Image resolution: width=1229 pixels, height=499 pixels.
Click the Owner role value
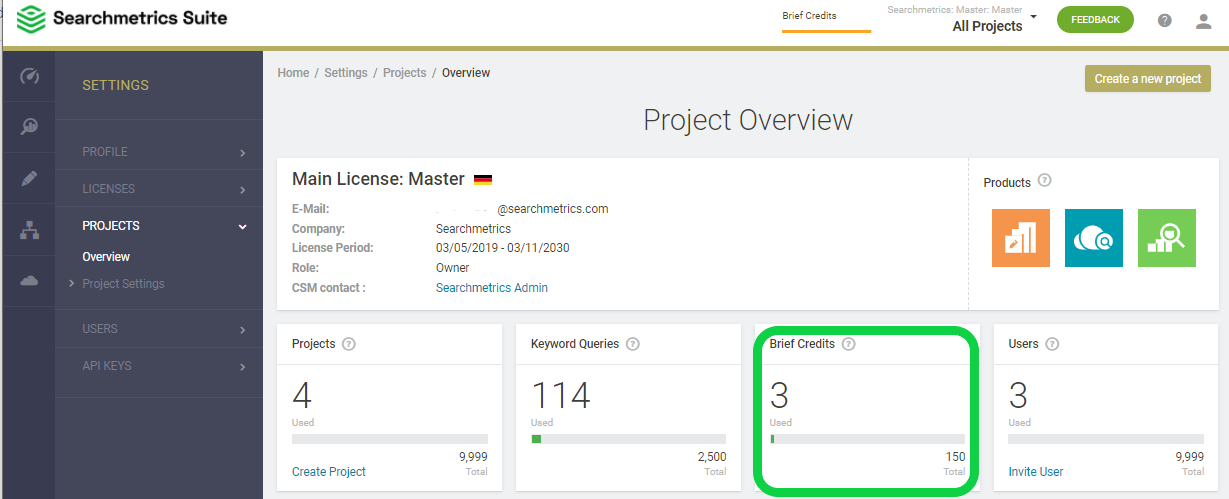pyautogui.click(x=453, y=268)
